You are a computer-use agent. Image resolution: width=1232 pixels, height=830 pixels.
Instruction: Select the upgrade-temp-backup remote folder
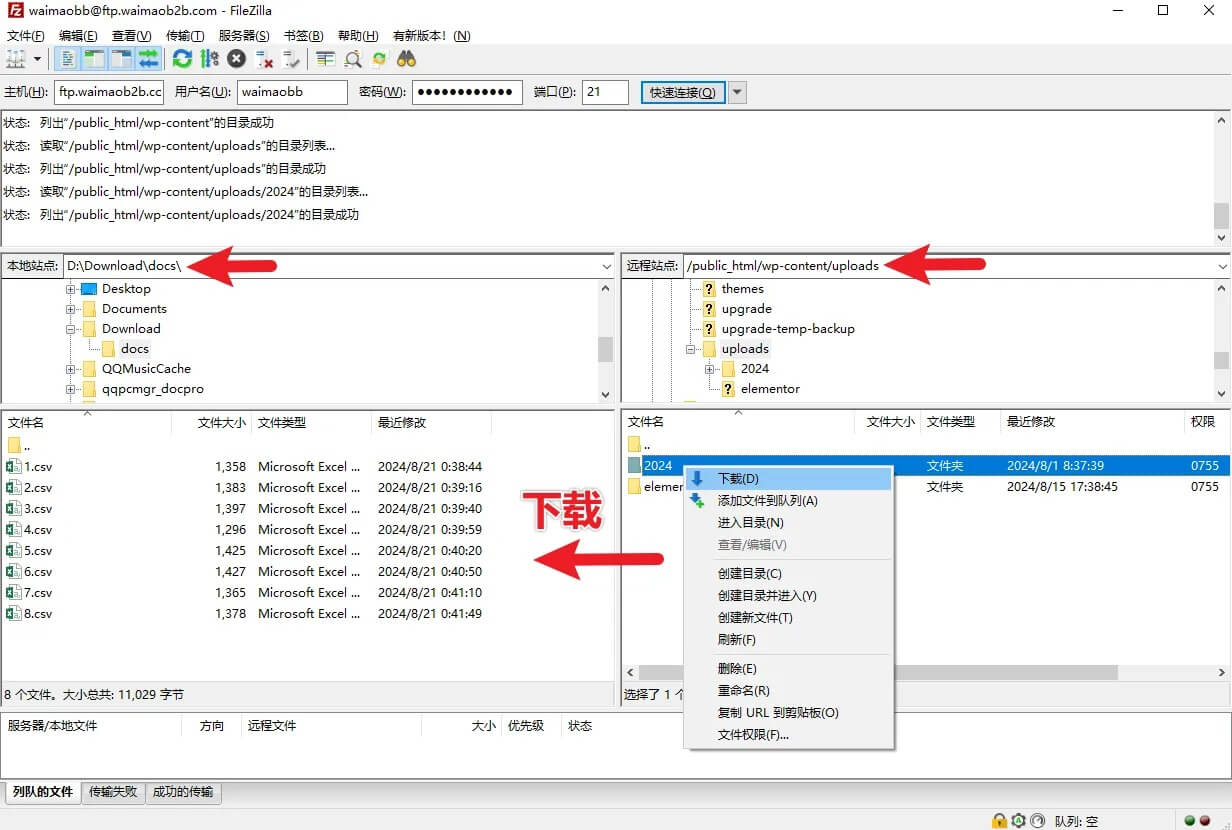tap(788, 328)
